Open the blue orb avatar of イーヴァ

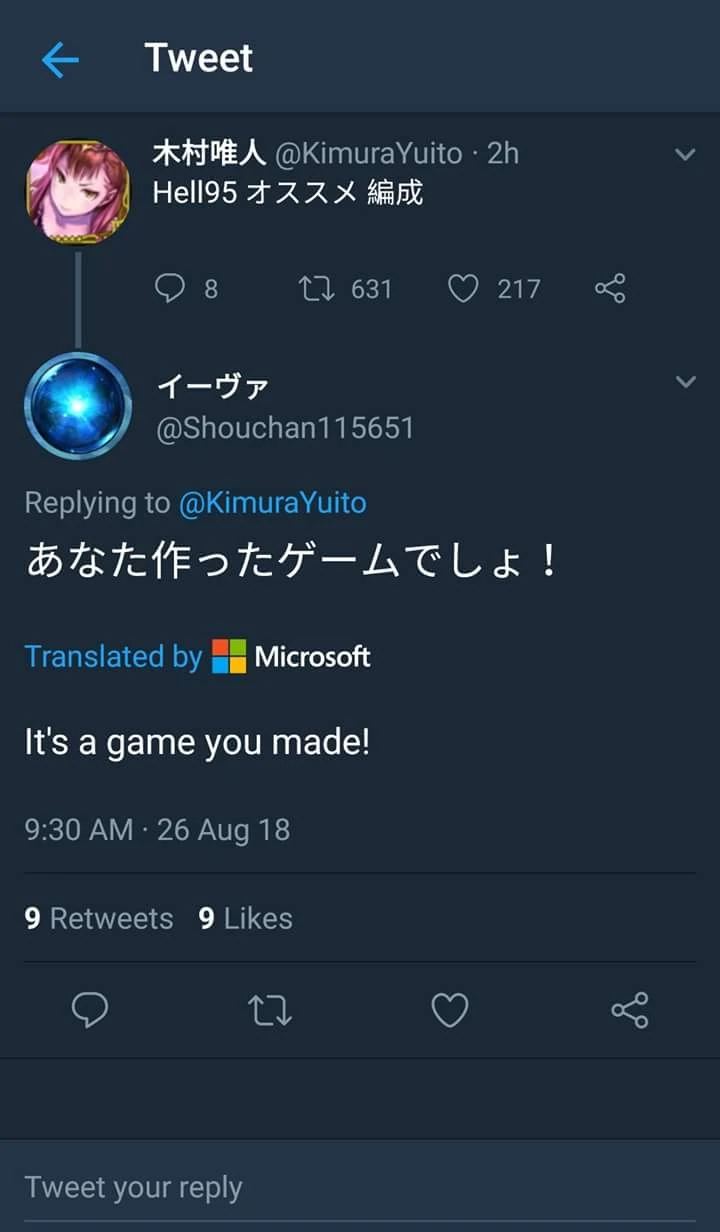78,405
